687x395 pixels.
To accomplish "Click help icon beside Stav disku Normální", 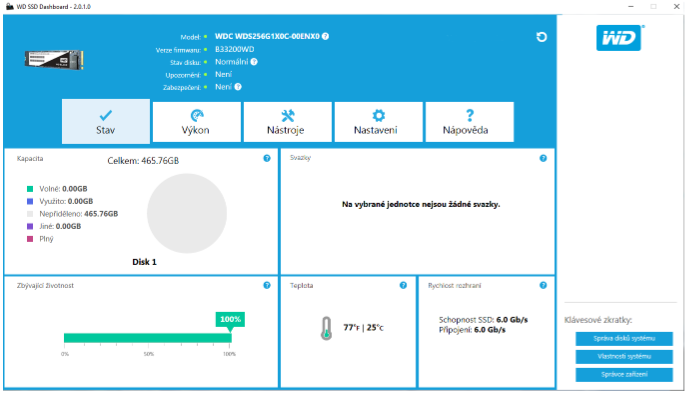I will [254, 62].
